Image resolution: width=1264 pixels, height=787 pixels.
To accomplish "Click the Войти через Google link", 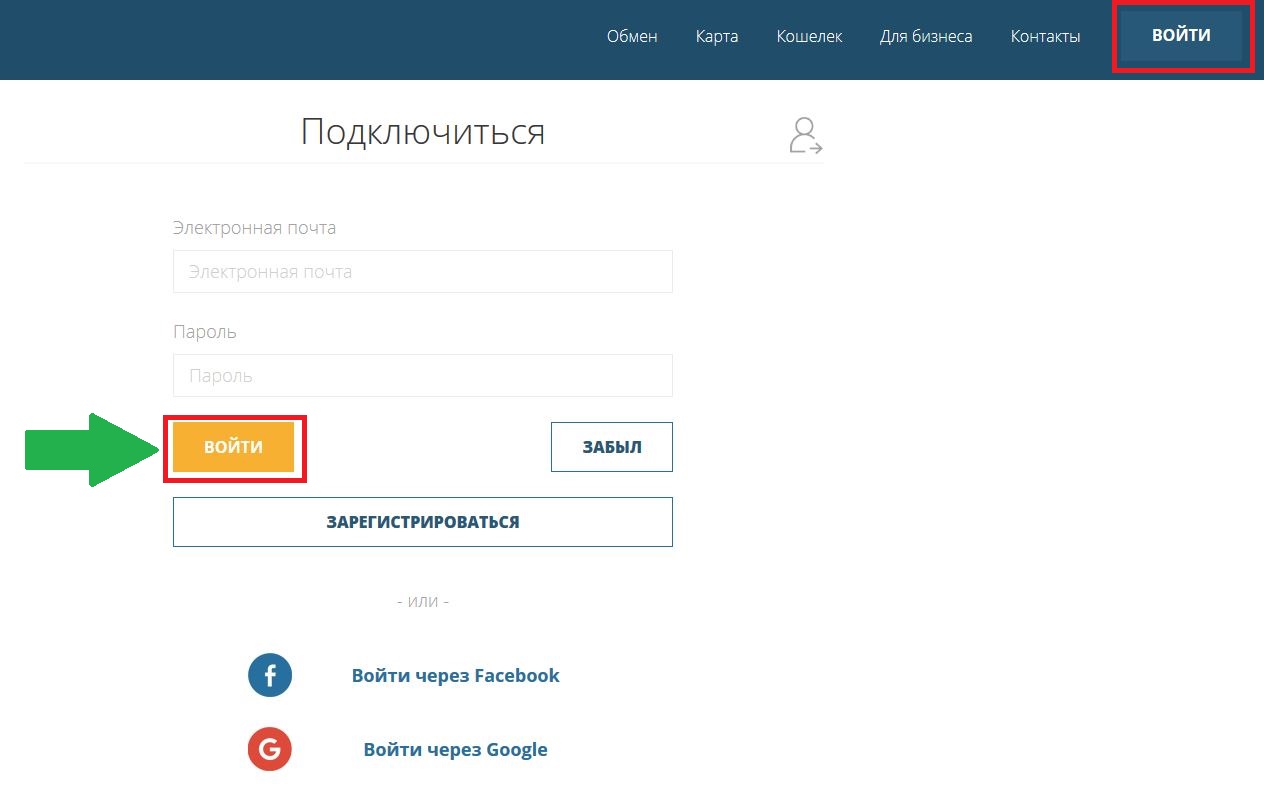I will [x=455, y=748].
